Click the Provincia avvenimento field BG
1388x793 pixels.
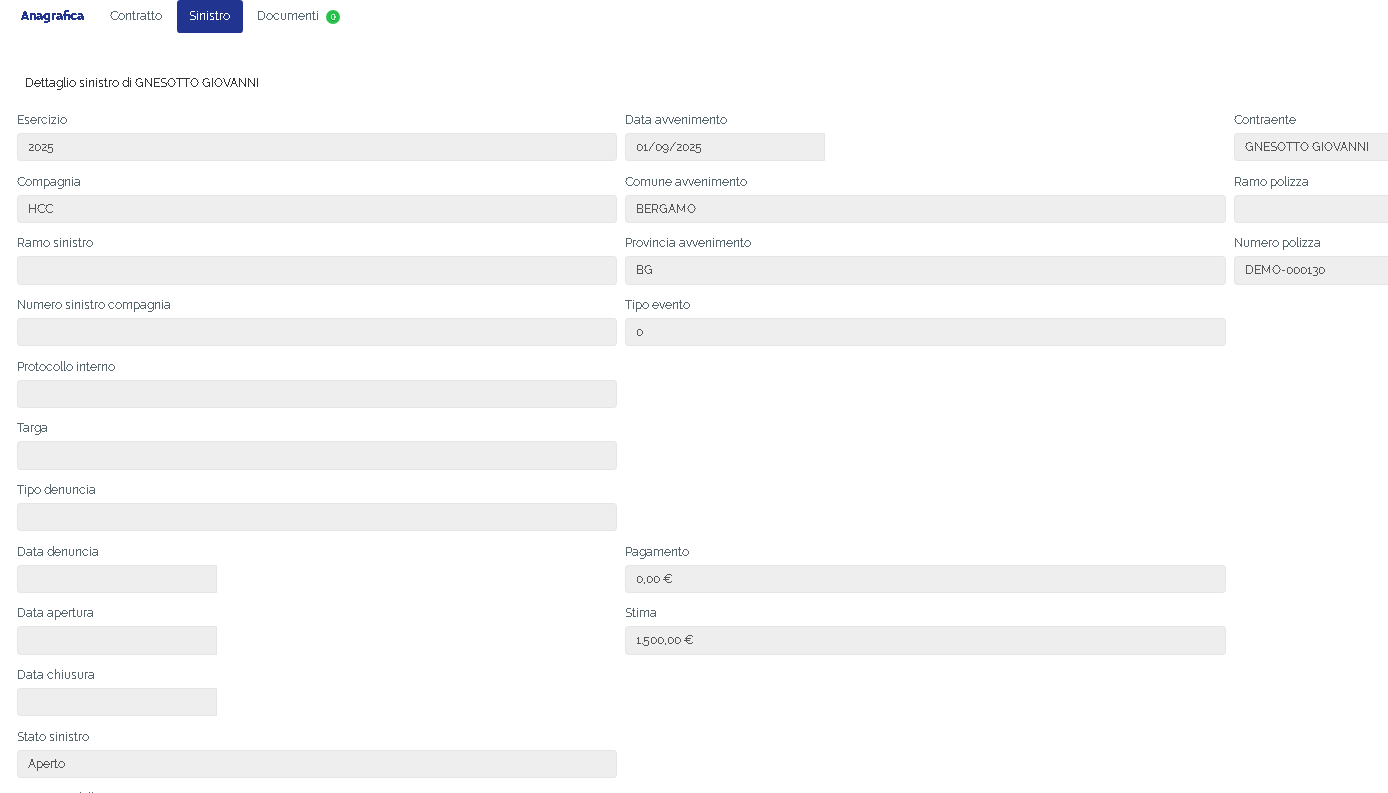click(x=924, y=270)
